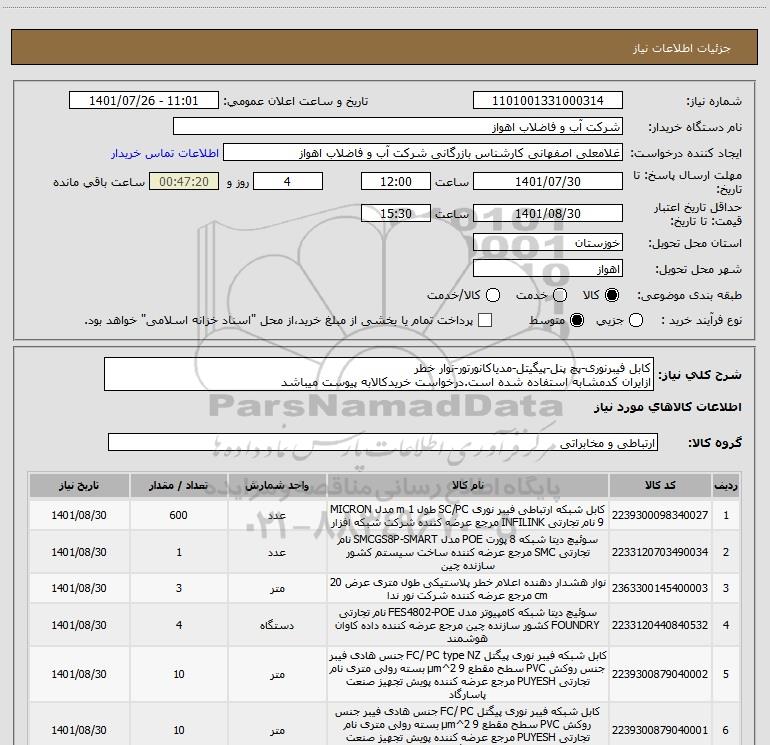Click unit دستگاه in row 4
This screenshot has width=770, height=745.
pyautogui.click(x=277, y=625)
